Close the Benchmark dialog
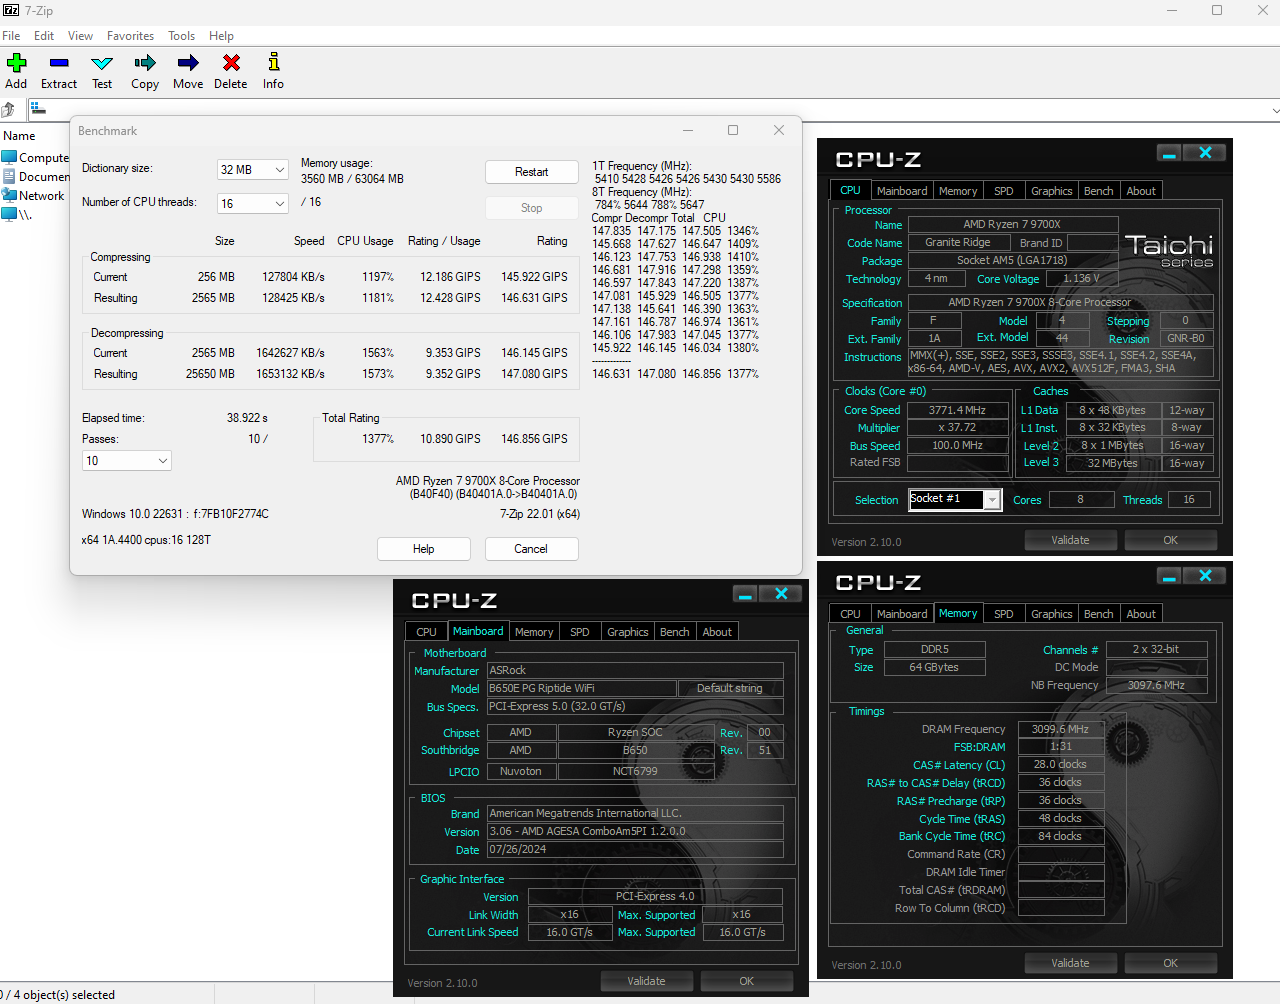The height and width of the screenshot is (1004, 1280). (779, 130)
